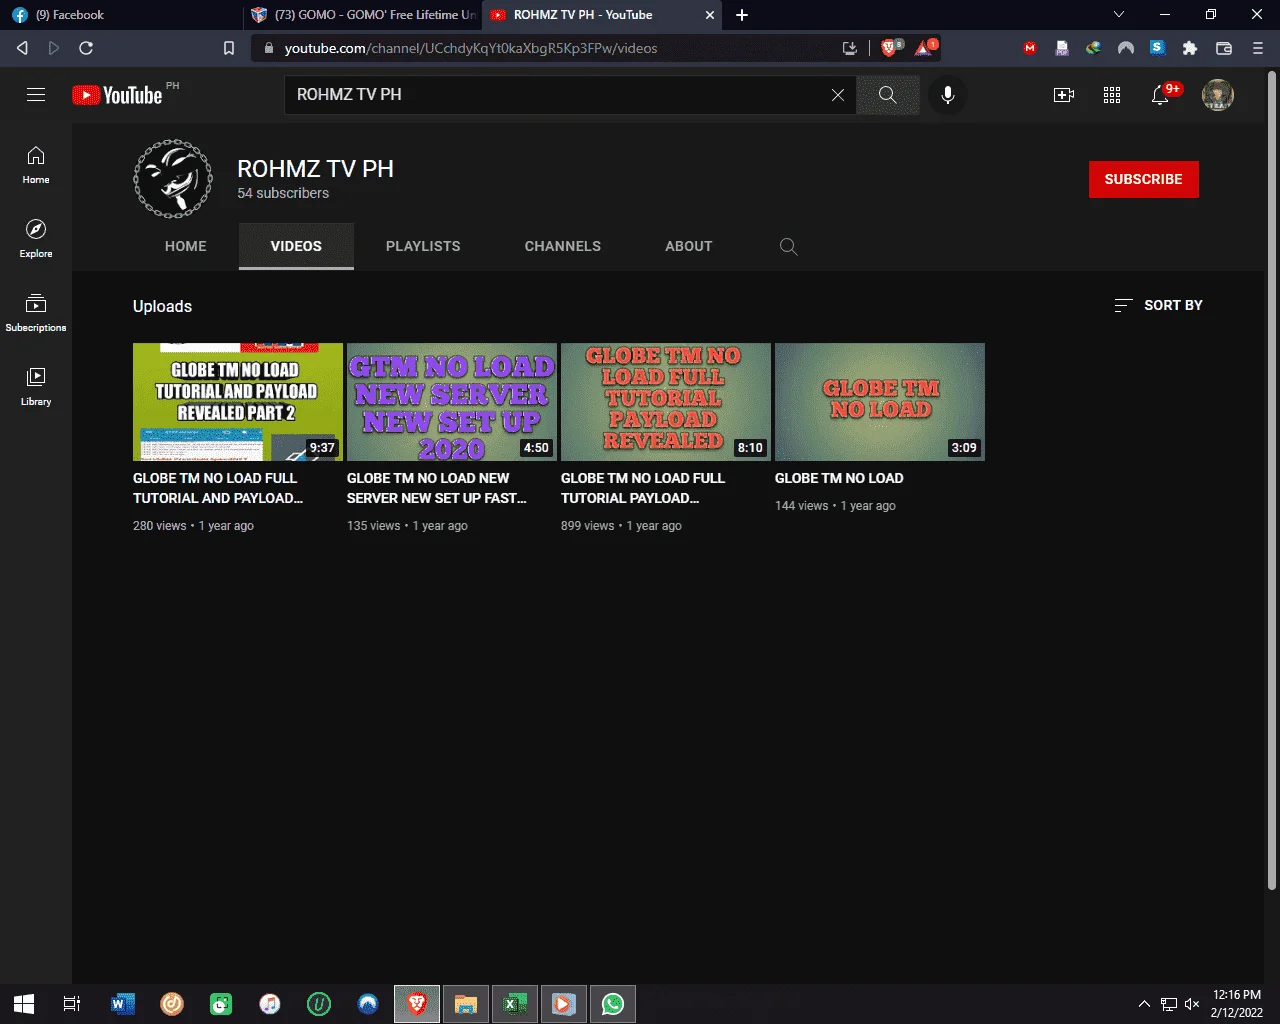Image resolution: width=1280 pixels, height=1024 pixels.
Task: Subscribe to ROHMZ TV PH
Action: [1144, 179]
